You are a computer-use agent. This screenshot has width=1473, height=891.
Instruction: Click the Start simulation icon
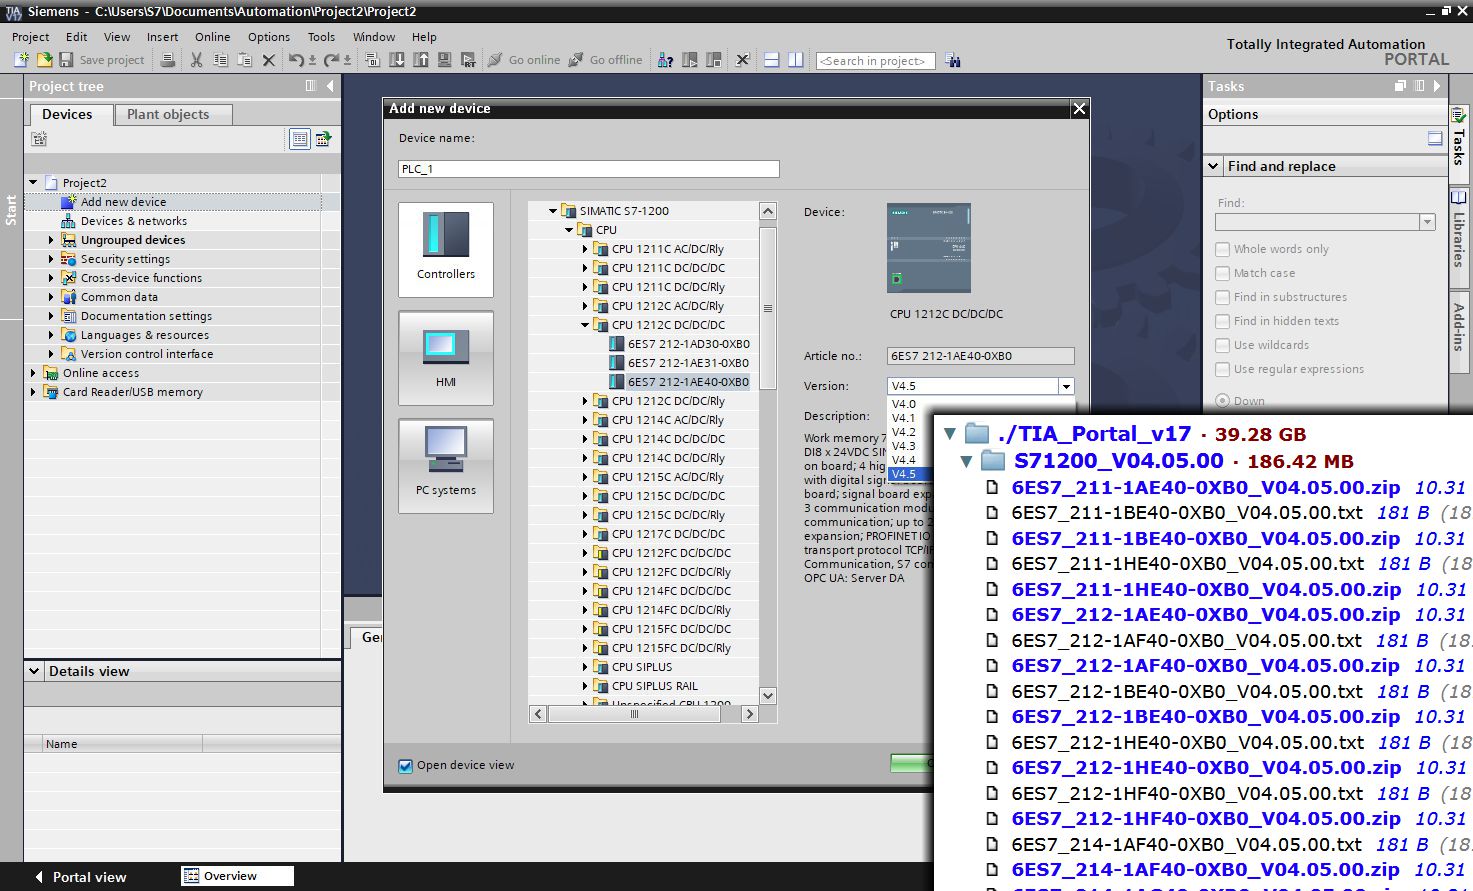[x=445, y=60]
